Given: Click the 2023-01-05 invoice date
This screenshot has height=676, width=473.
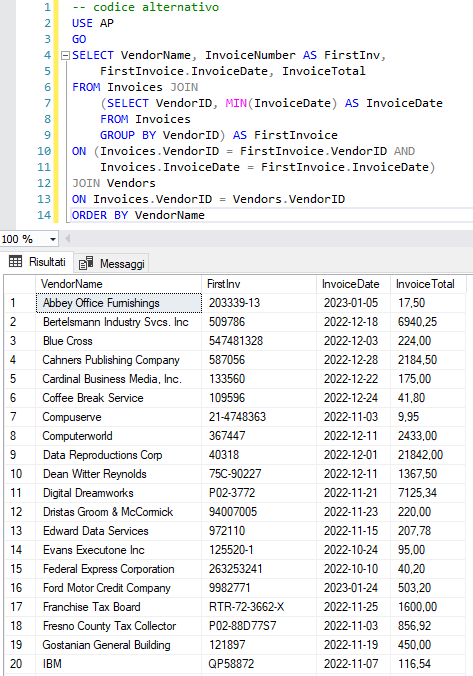Looking at the screenshot, I should (351, 303).
